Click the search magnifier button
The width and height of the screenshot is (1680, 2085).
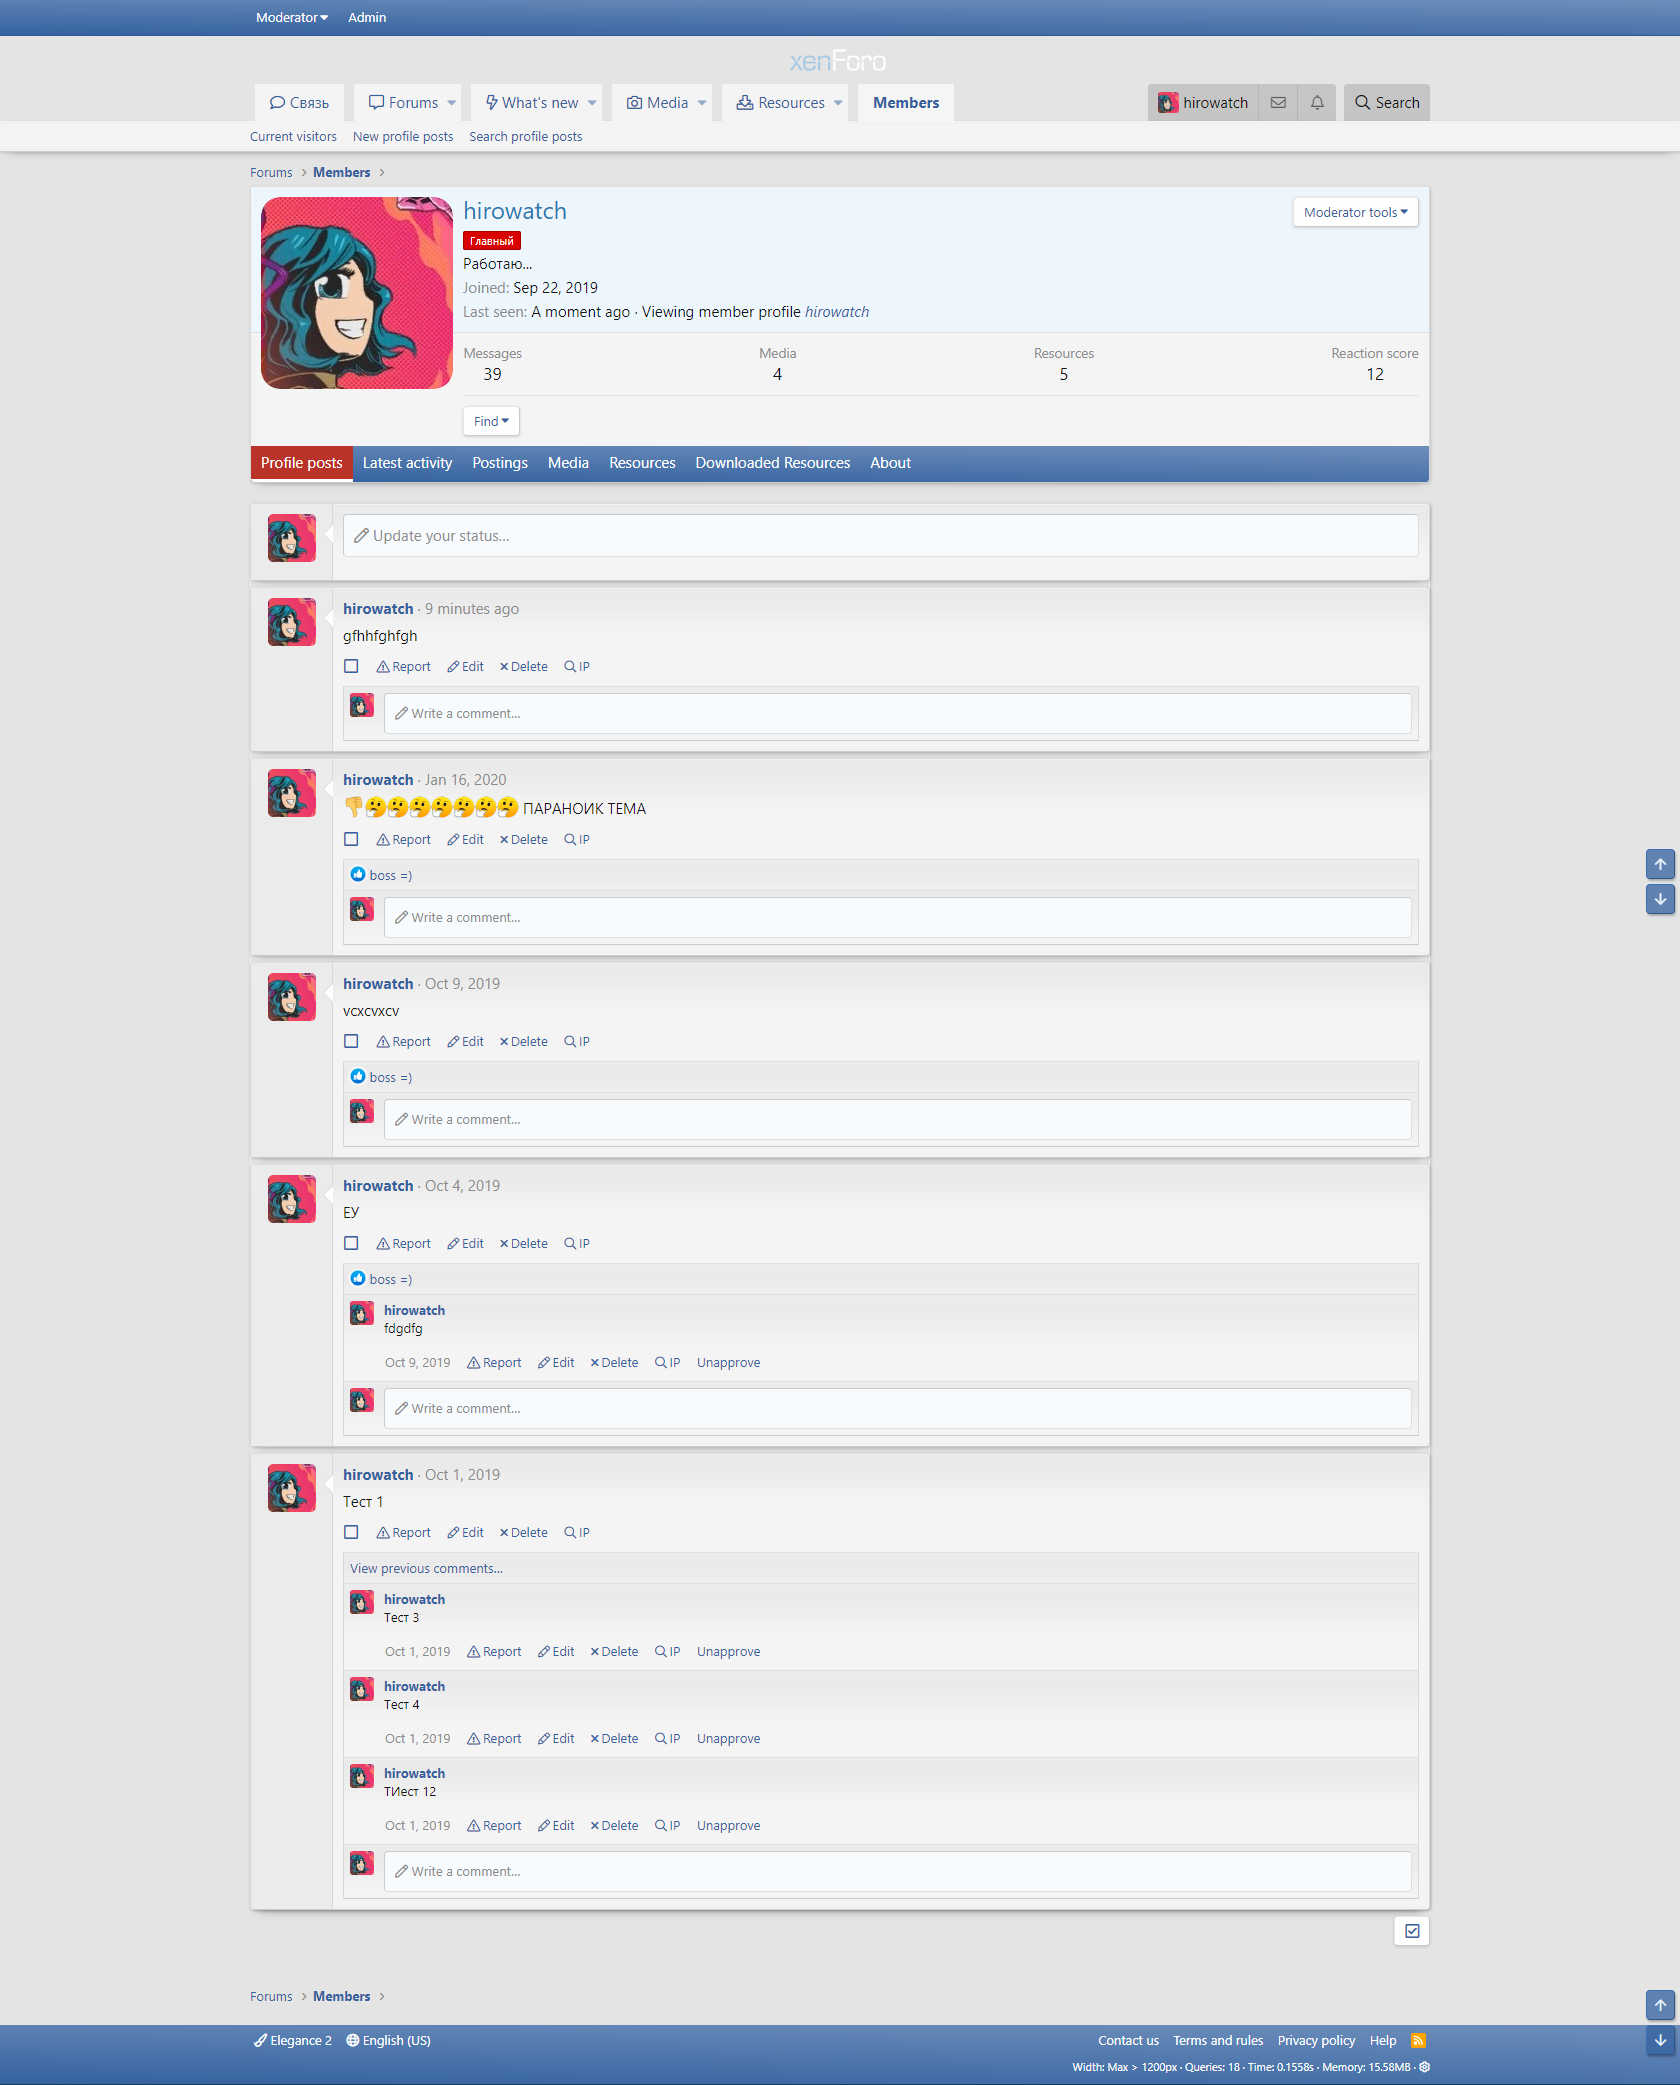coord(1386,103)
